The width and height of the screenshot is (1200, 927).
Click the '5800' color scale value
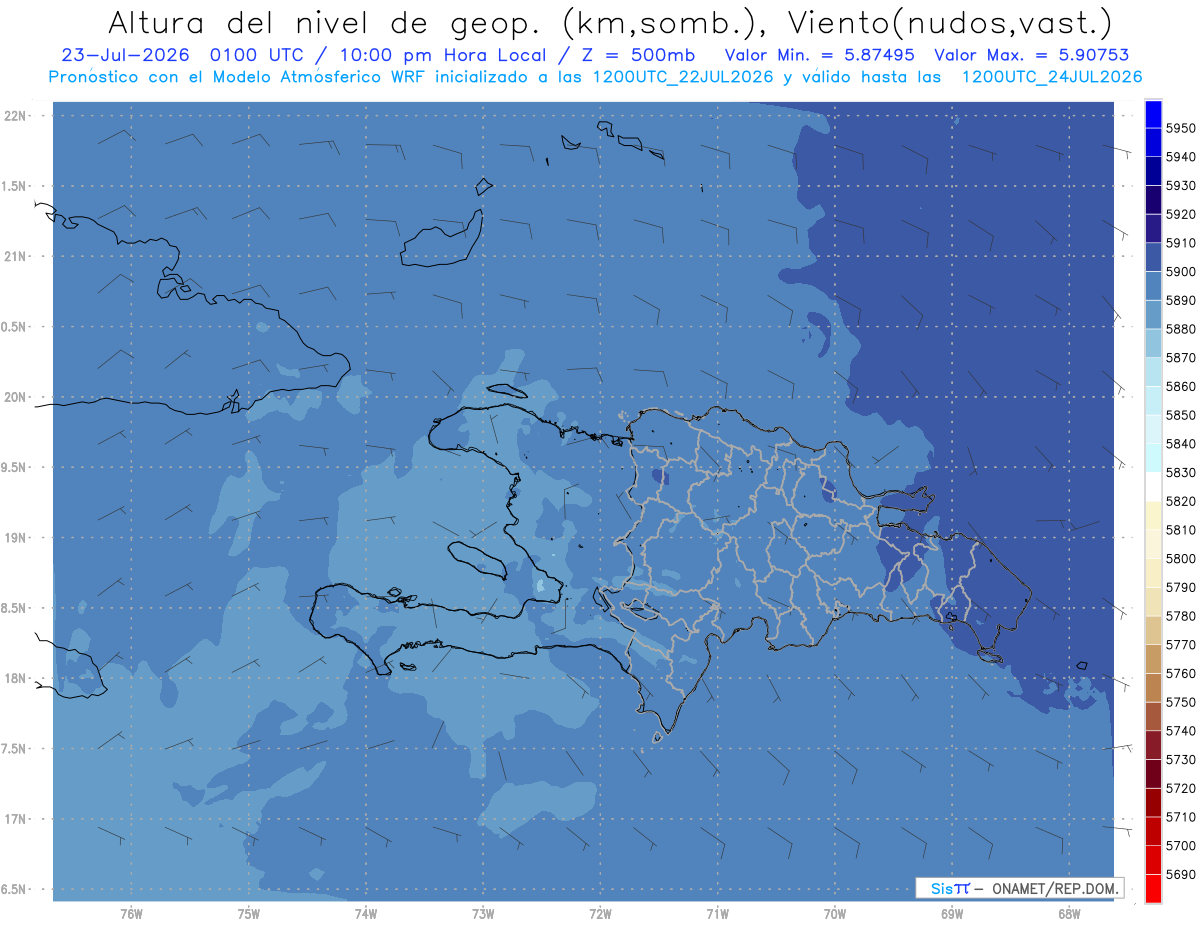(x=1181, y=558)
